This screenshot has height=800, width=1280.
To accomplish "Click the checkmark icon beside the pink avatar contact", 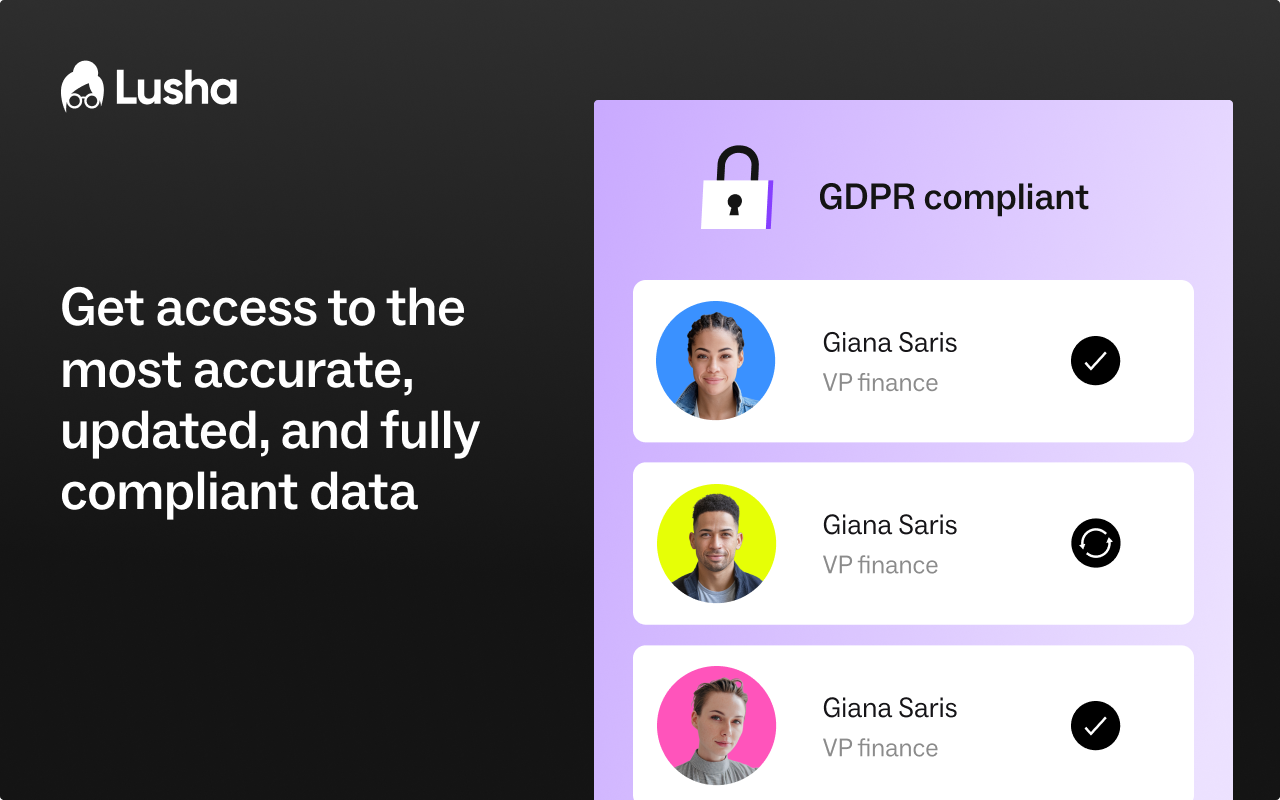I will click(1095, 726).
